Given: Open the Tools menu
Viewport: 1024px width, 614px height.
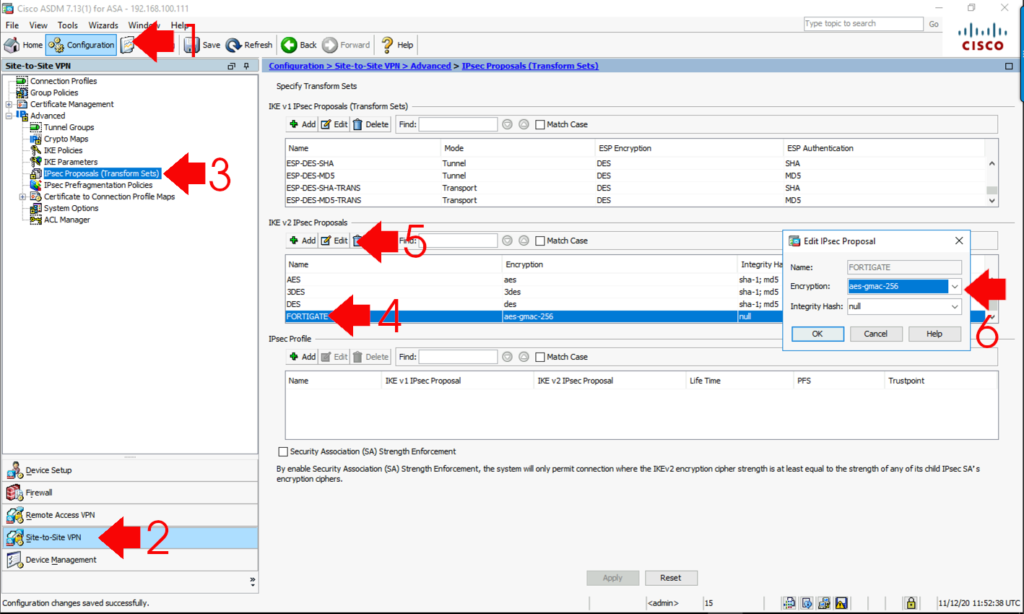Looking at the screenshot, I should point(68,25).
